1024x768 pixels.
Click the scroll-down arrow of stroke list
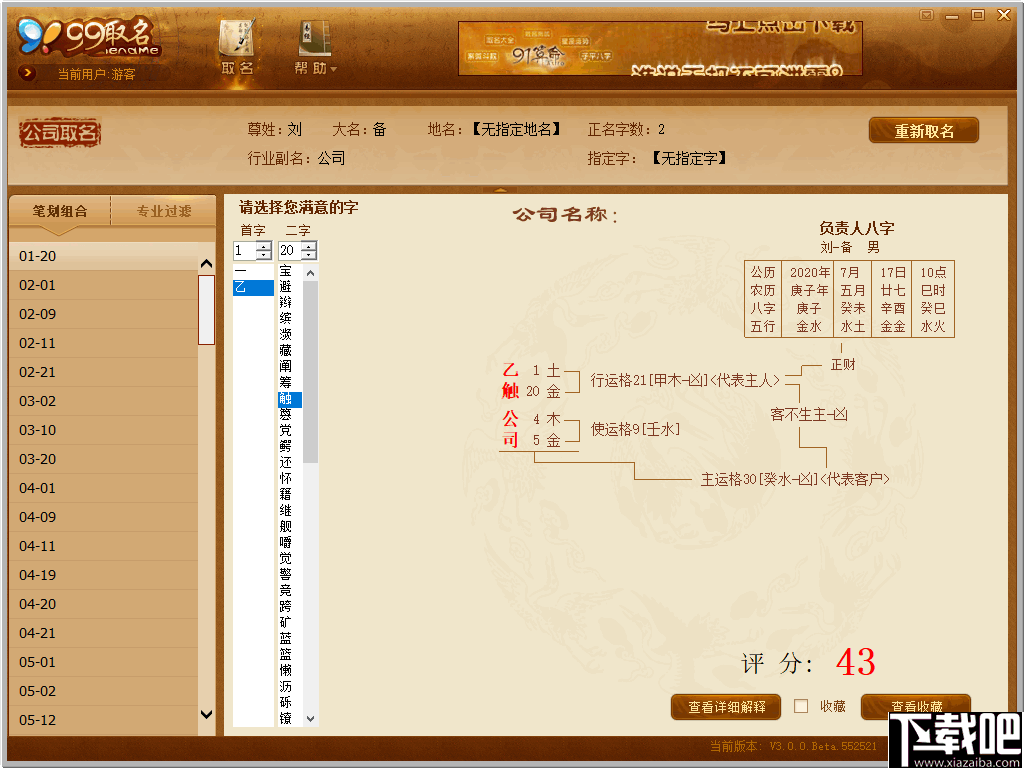click(x=206, y=714)
